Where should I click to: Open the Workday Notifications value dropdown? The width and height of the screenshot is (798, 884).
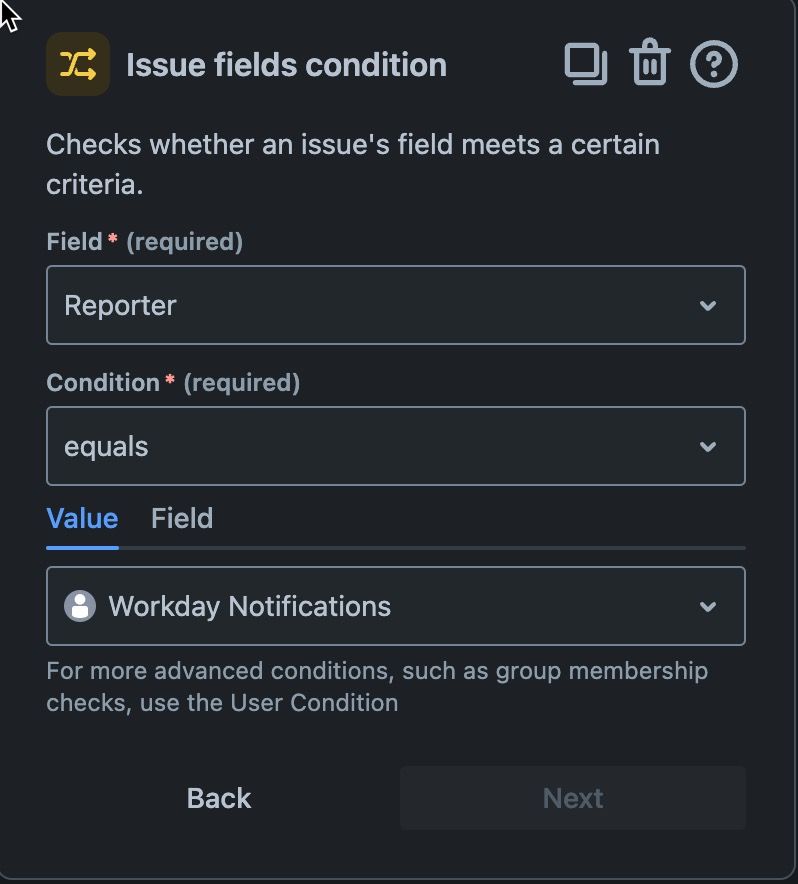(x=380, y=606)
